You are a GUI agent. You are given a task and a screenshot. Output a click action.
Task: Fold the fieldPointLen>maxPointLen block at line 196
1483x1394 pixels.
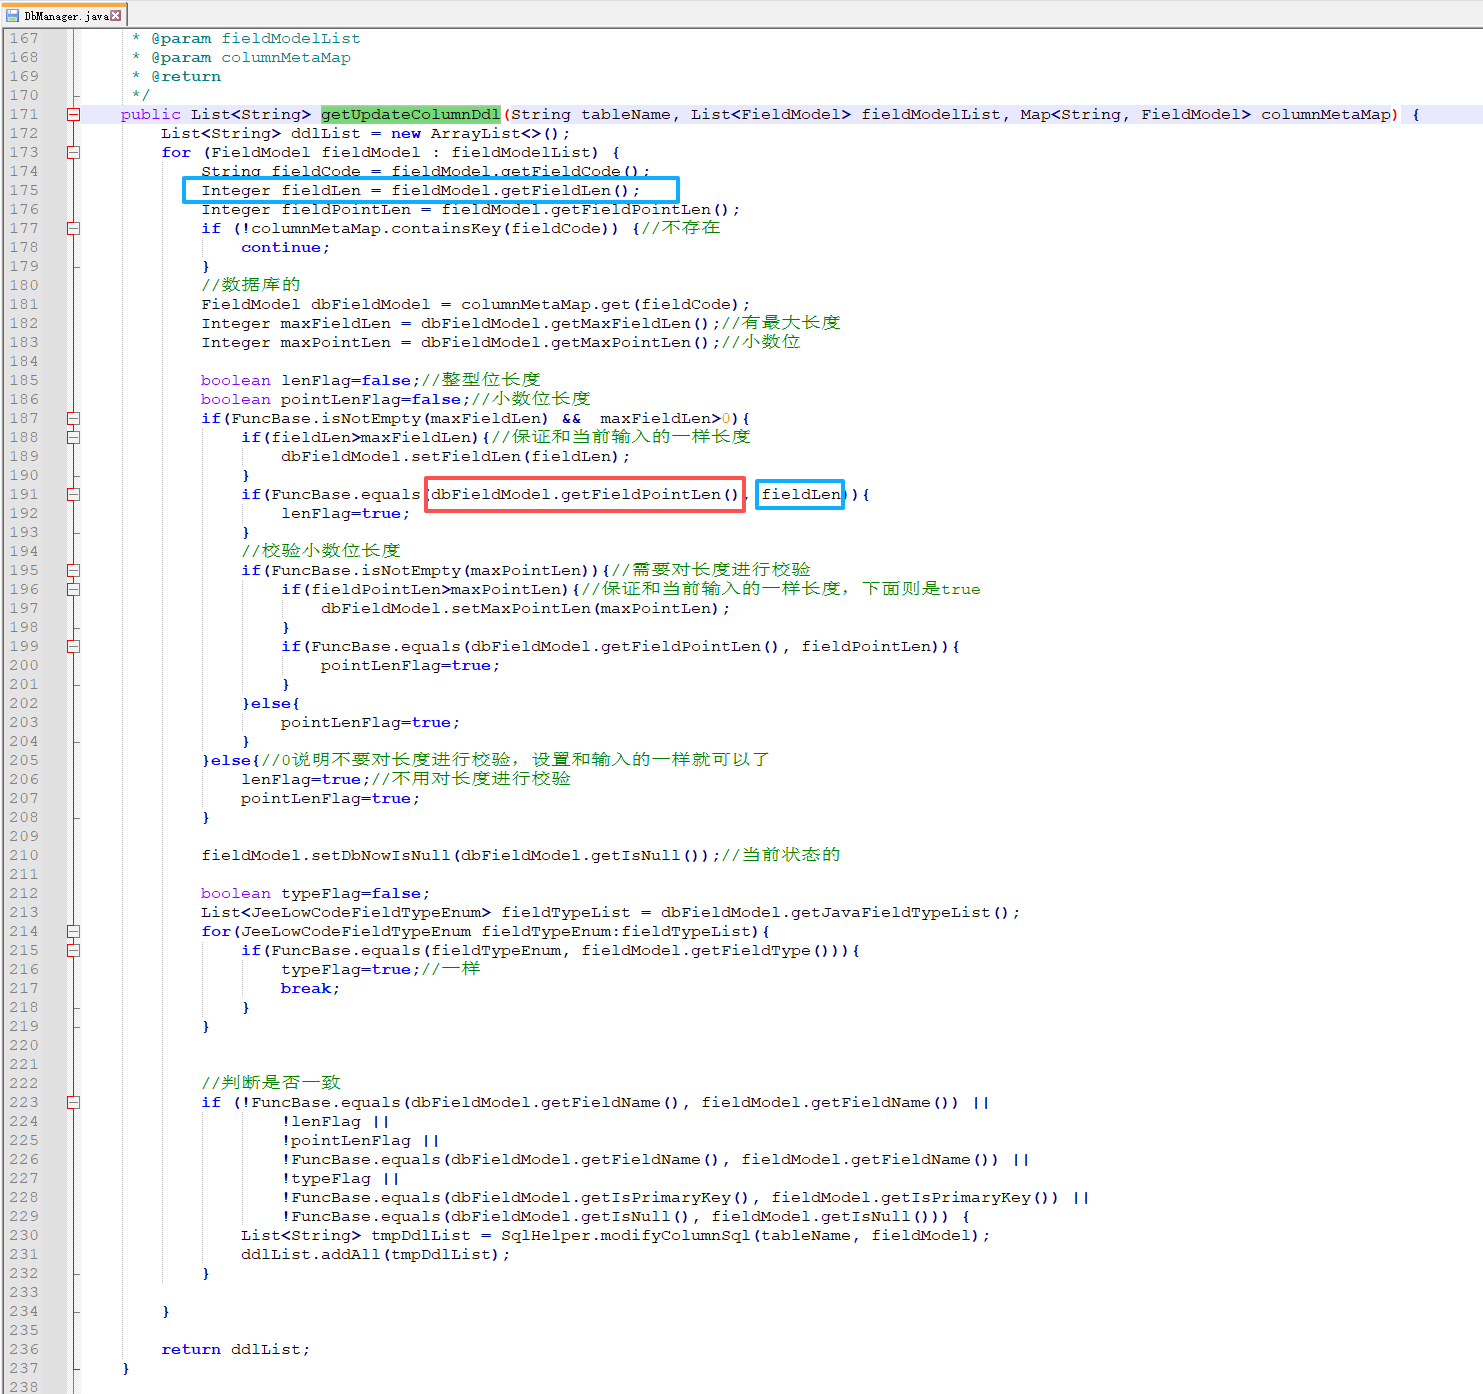click(x=73, y=590)
